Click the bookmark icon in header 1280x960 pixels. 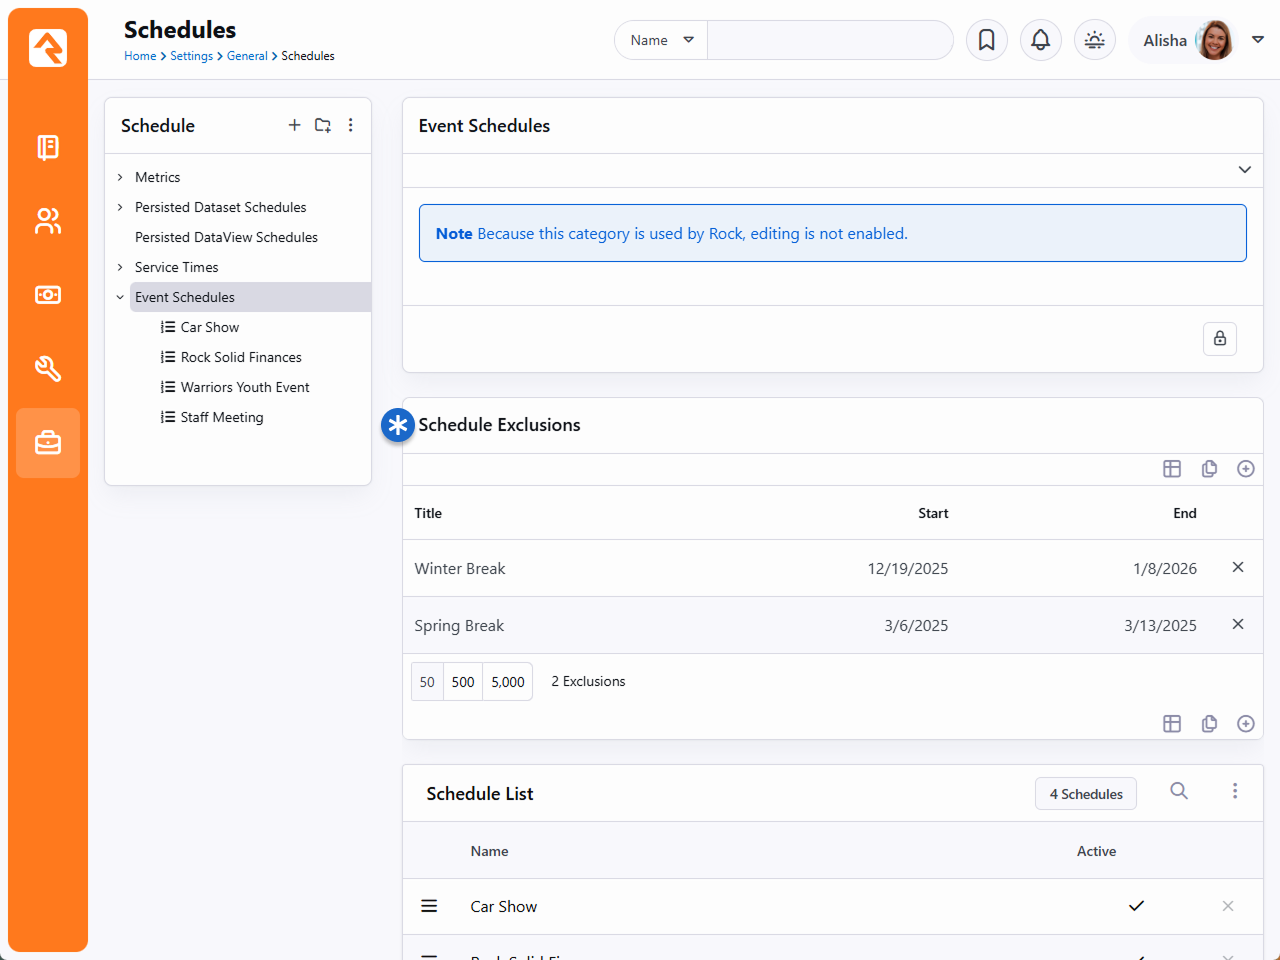(986, 40)
